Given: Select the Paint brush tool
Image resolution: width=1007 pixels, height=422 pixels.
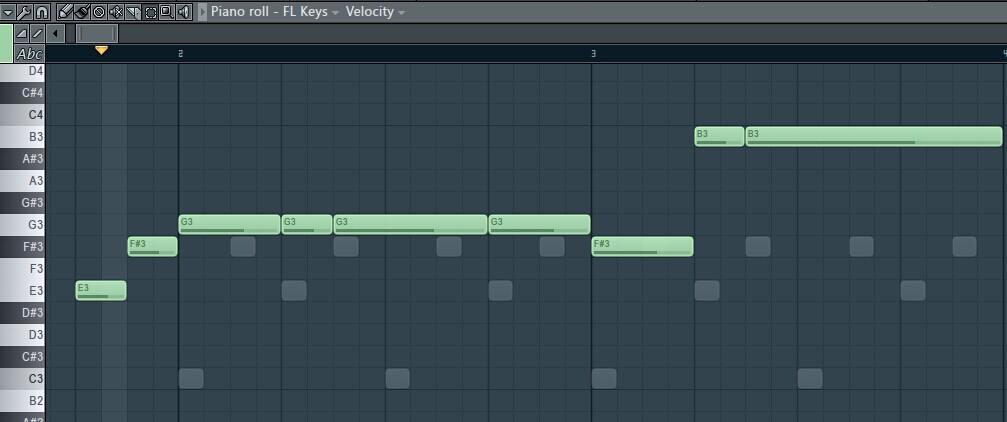Looking at the screenshot, I should click(82, 12).
